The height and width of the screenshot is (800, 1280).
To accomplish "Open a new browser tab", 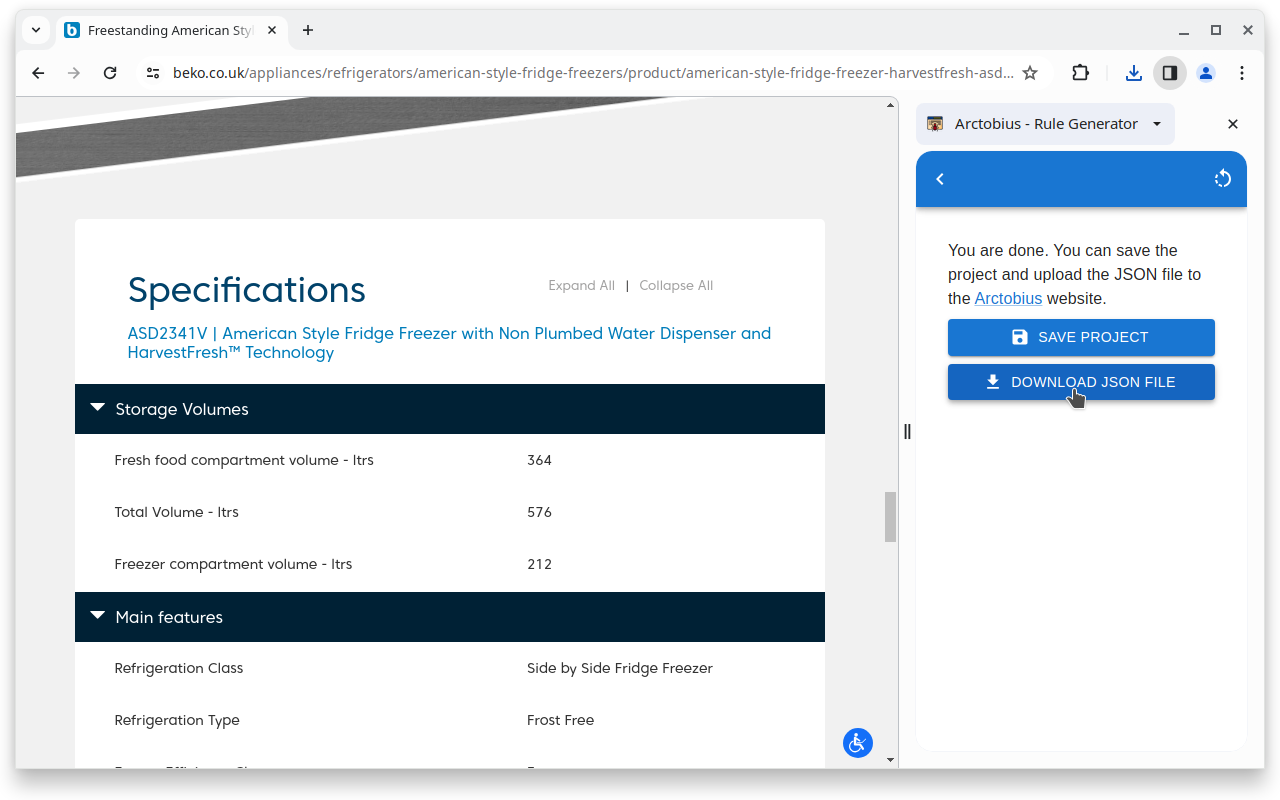I will click(308, 30).
